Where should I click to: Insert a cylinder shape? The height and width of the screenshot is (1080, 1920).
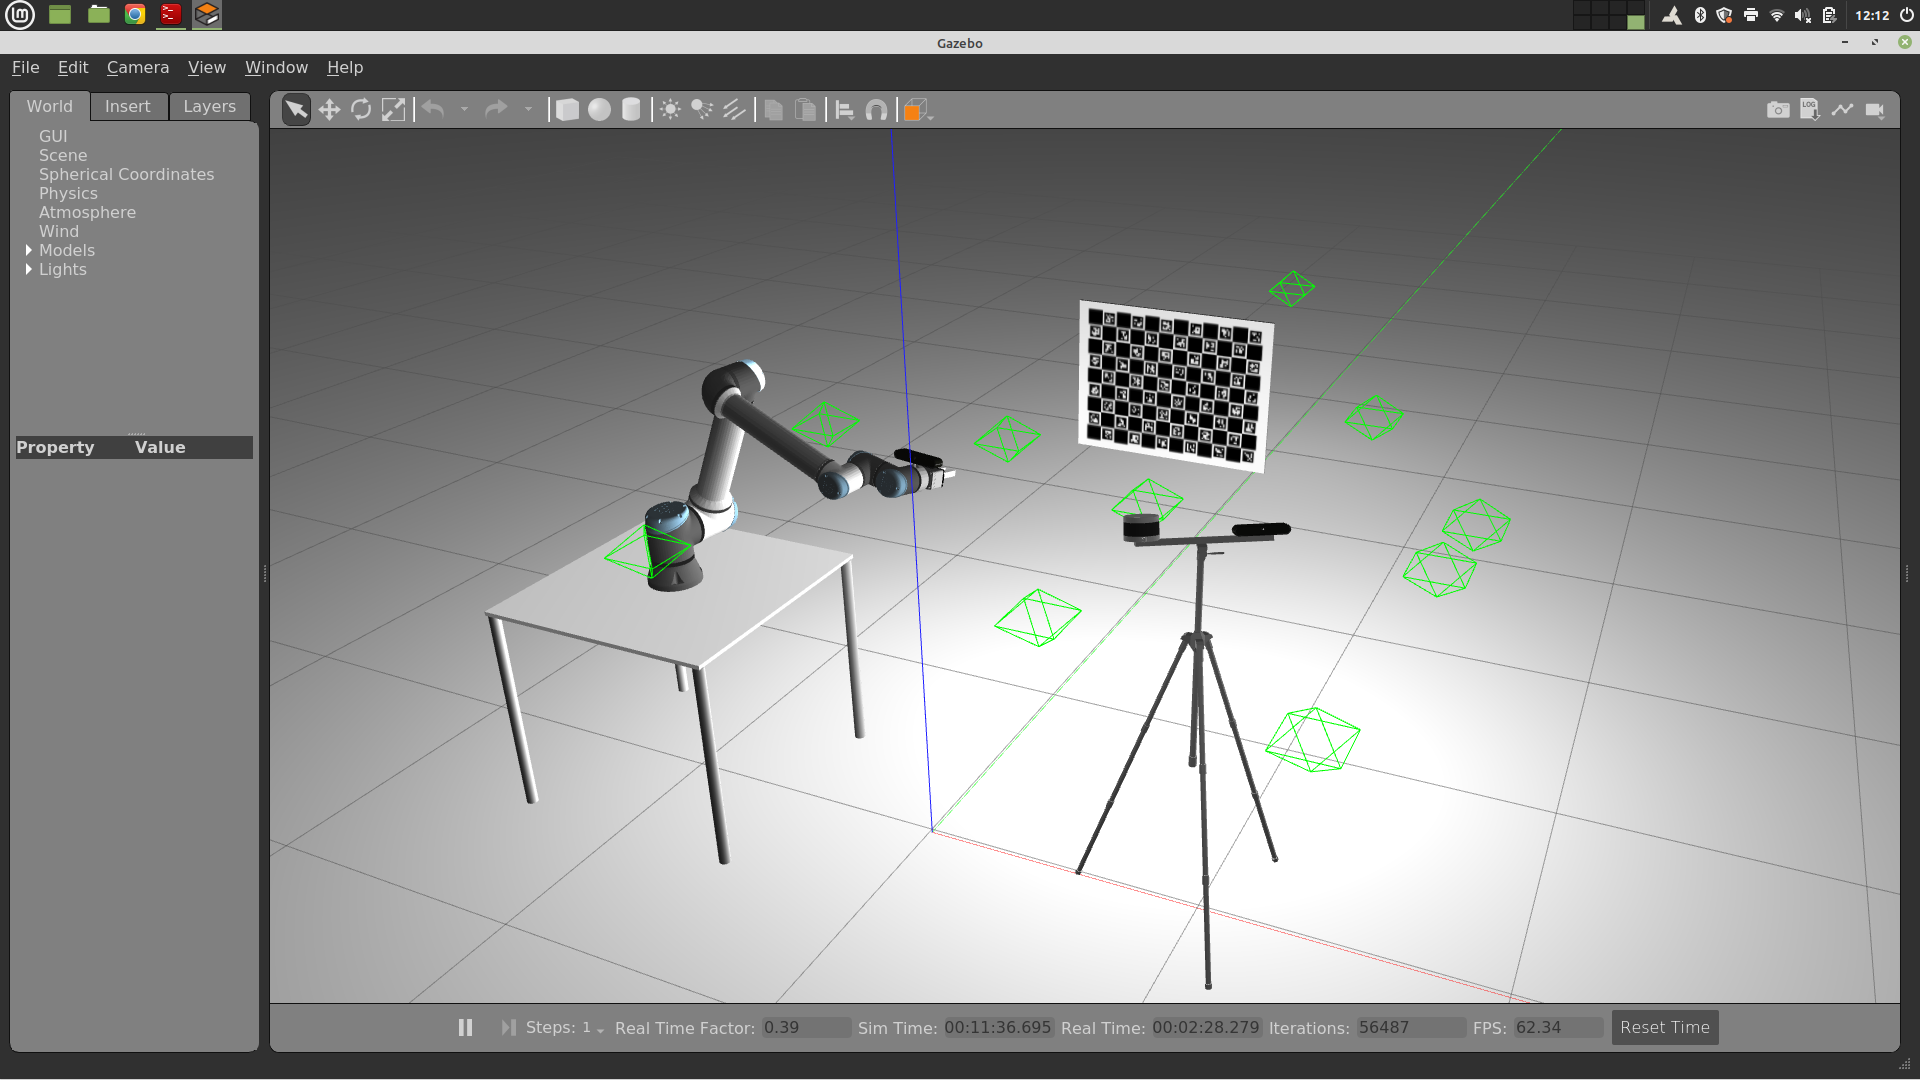(x=631, y=110)
